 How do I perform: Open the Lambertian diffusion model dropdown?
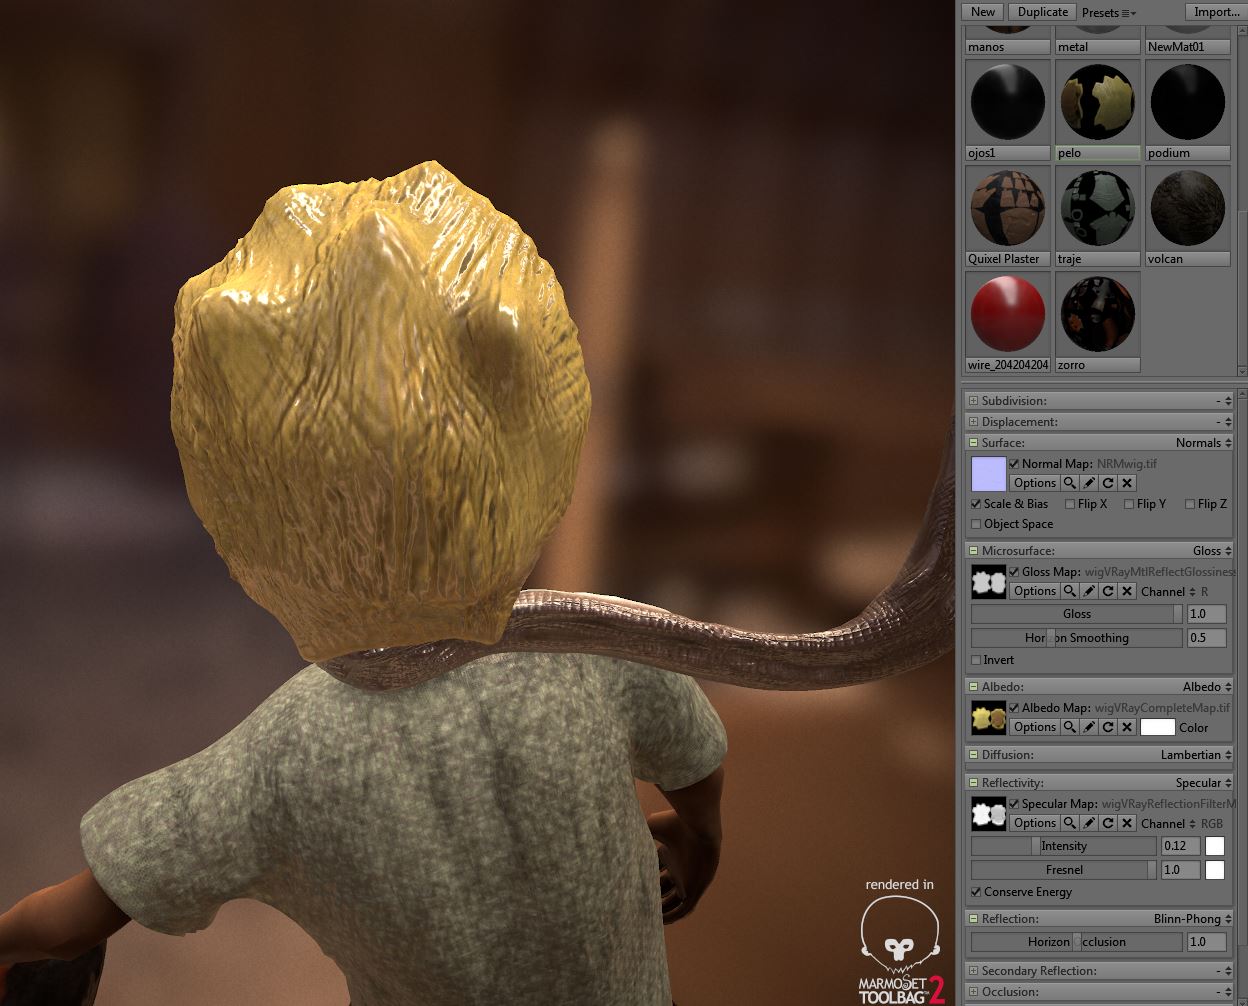pos(1196,755)
